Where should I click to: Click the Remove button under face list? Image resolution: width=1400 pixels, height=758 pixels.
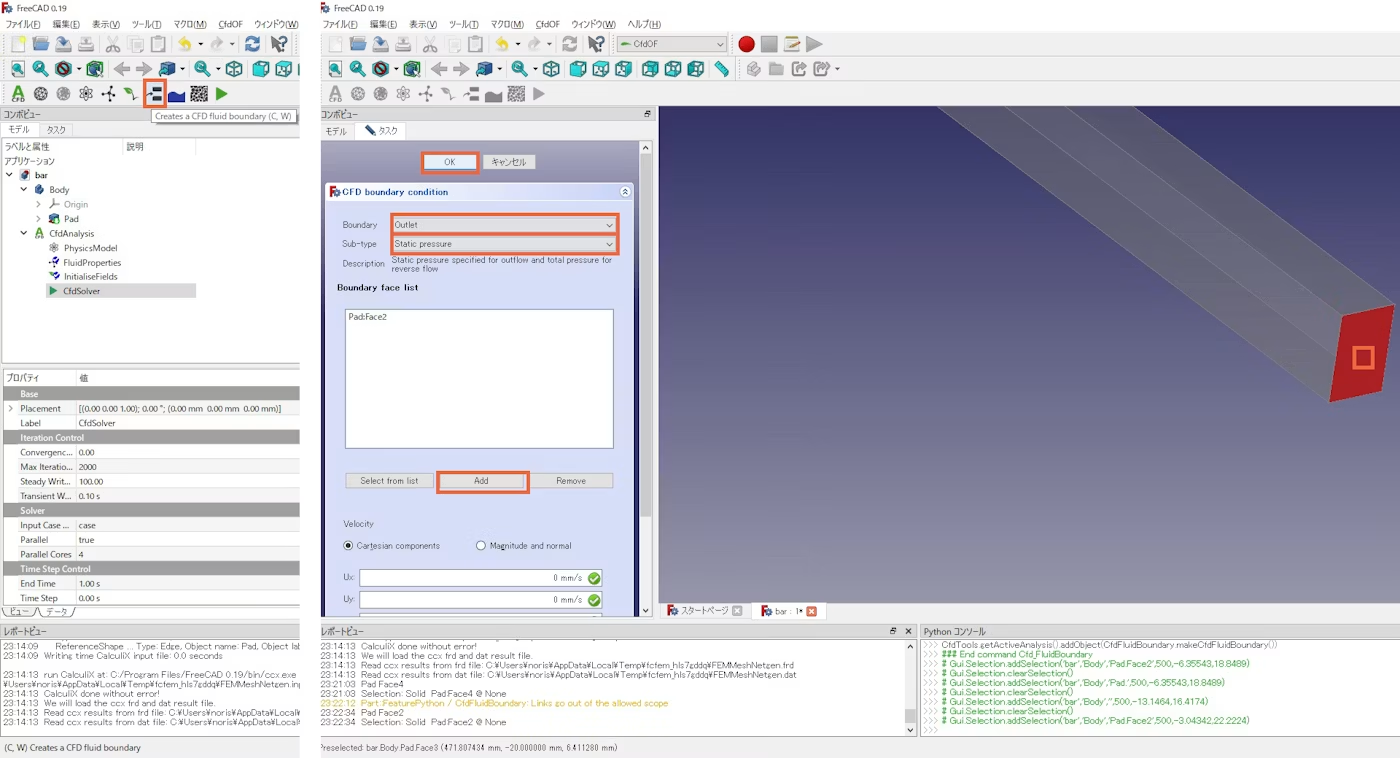[571, 481]
